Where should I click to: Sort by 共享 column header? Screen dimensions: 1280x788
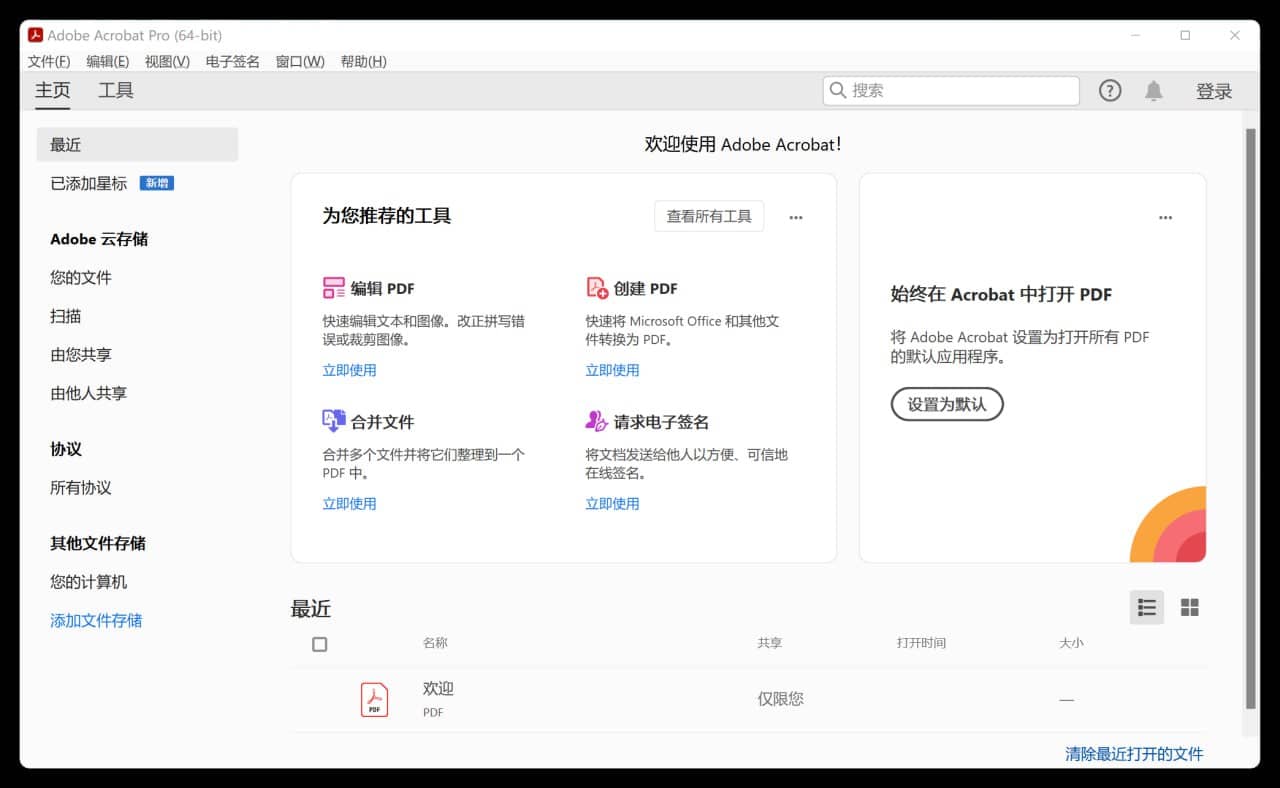770,643
